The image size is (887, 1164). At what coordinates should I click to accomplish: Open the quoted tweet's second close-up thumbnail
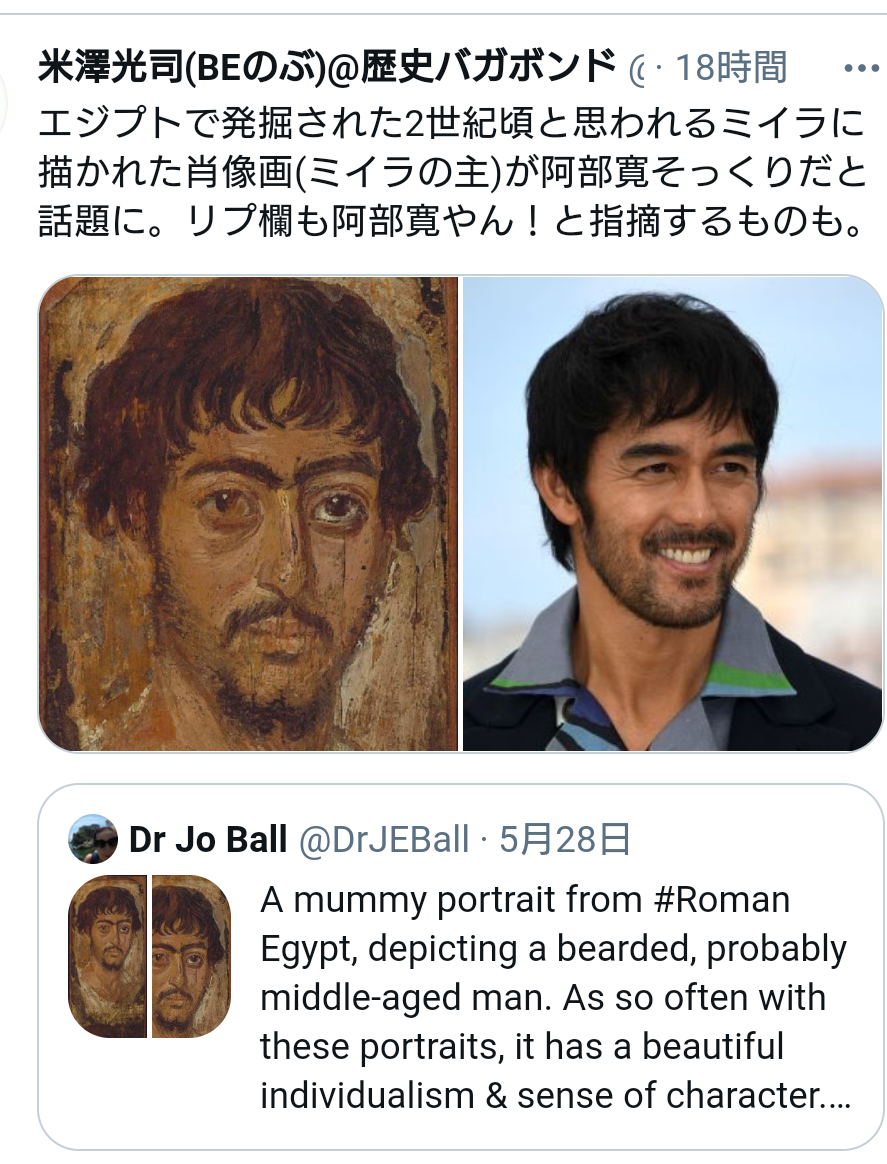tap(192, 957)
